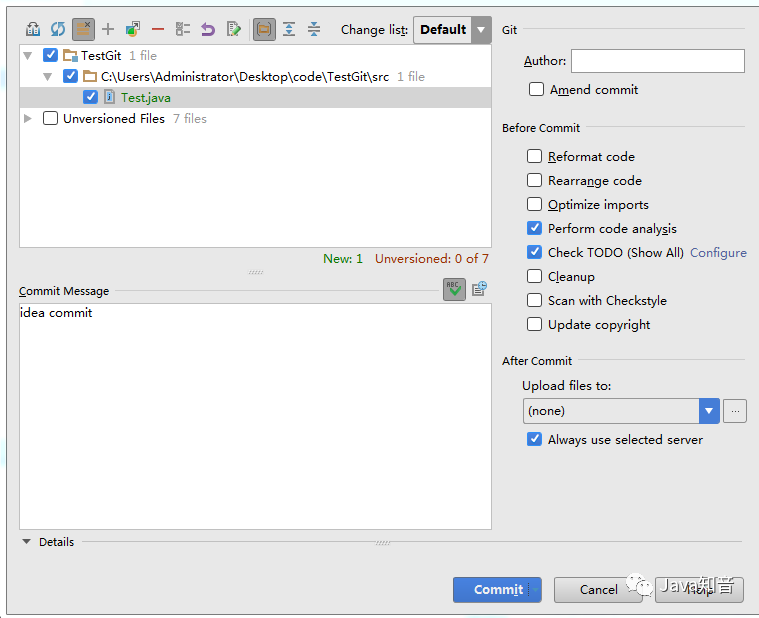Viewport: 759px width, 618px height.
Task: Enable the Cleanup checkbox
Action: (x=534, y=276)
